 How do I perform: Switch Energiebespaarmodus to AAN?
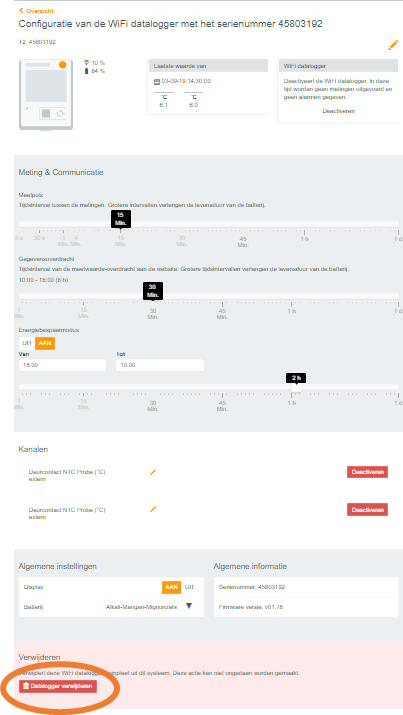tap(45, 343)
